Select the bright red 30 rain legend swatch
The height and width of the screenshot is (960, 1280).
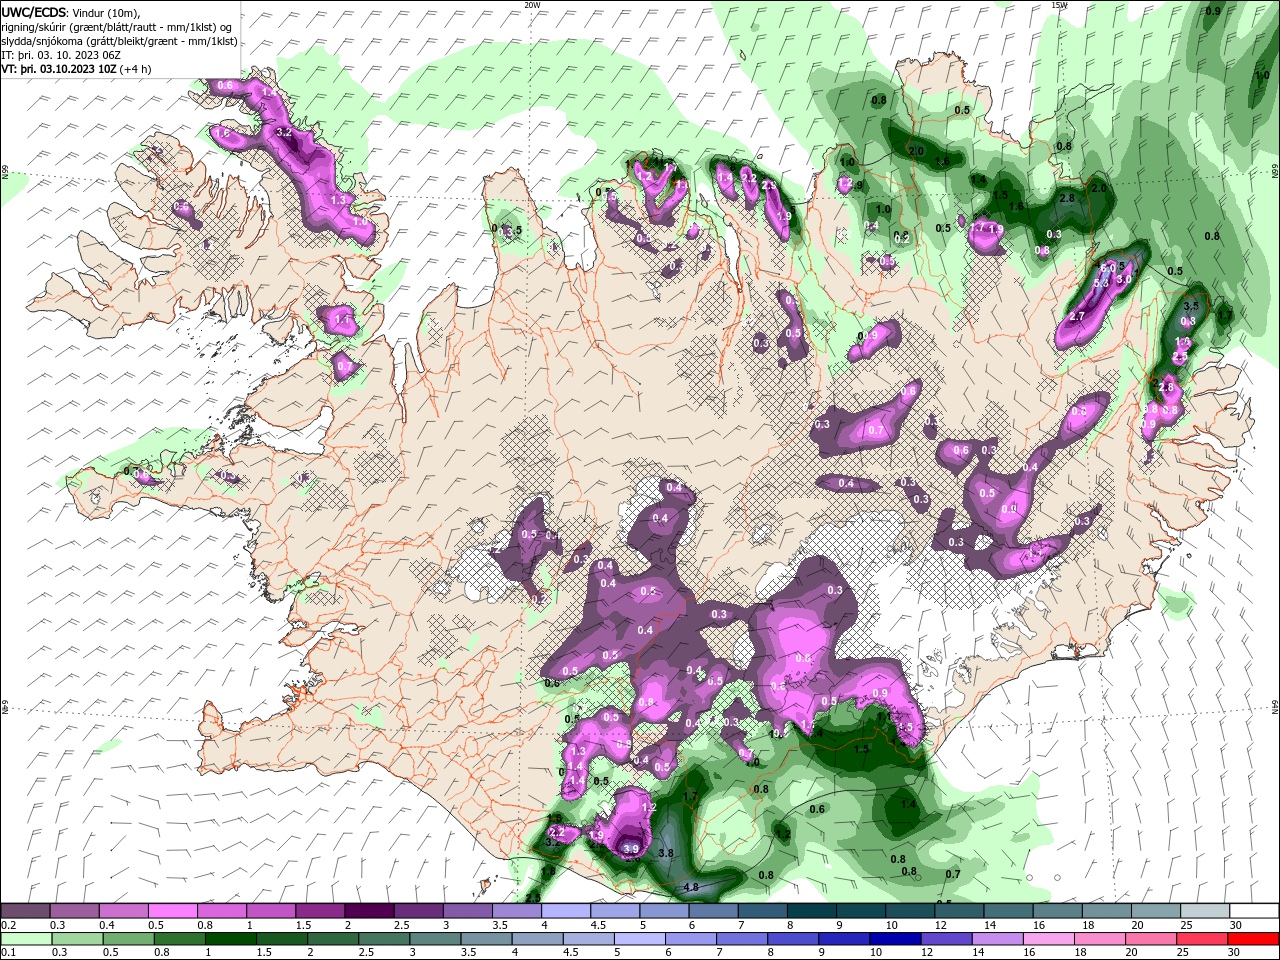[x=1254, y=939]
